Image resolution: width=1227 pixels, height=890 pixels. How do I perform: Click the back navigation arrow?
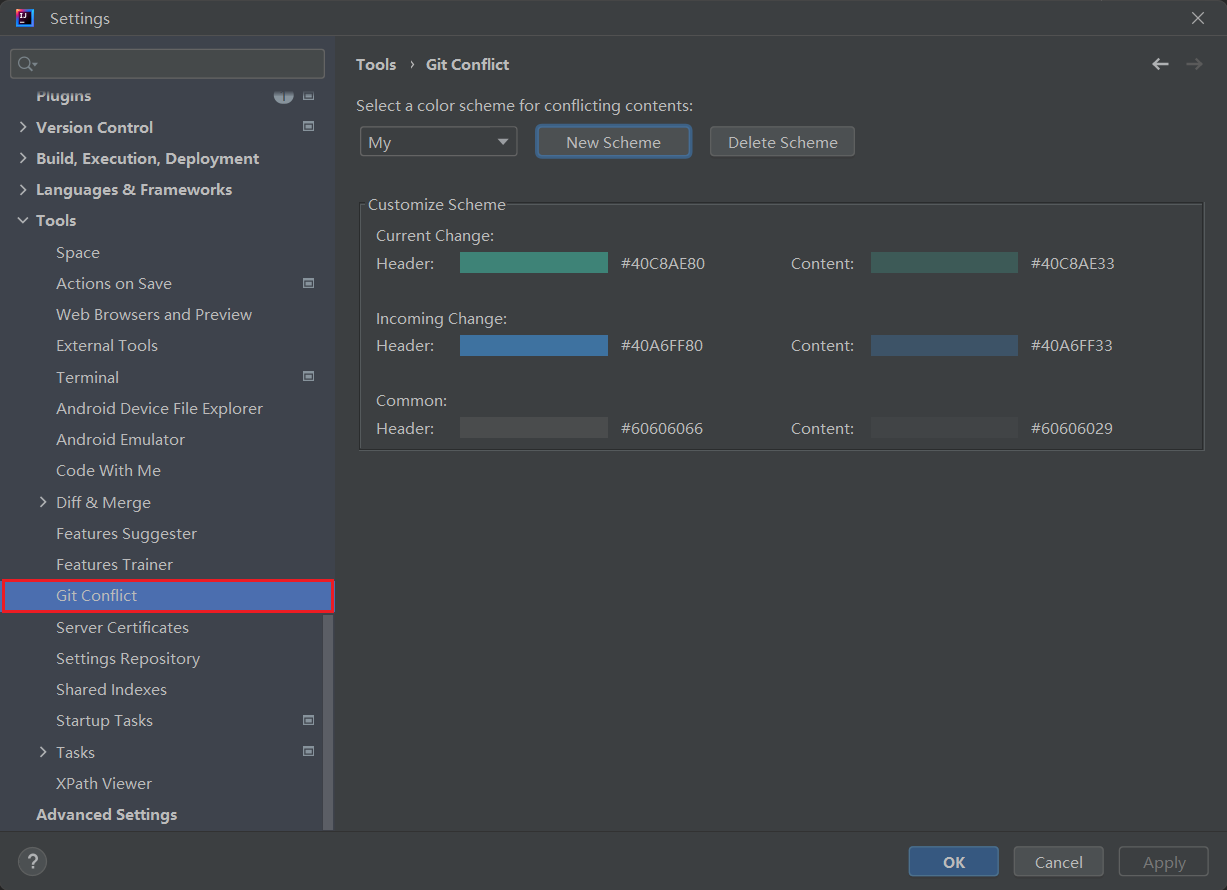click(x=1160, y=64)
